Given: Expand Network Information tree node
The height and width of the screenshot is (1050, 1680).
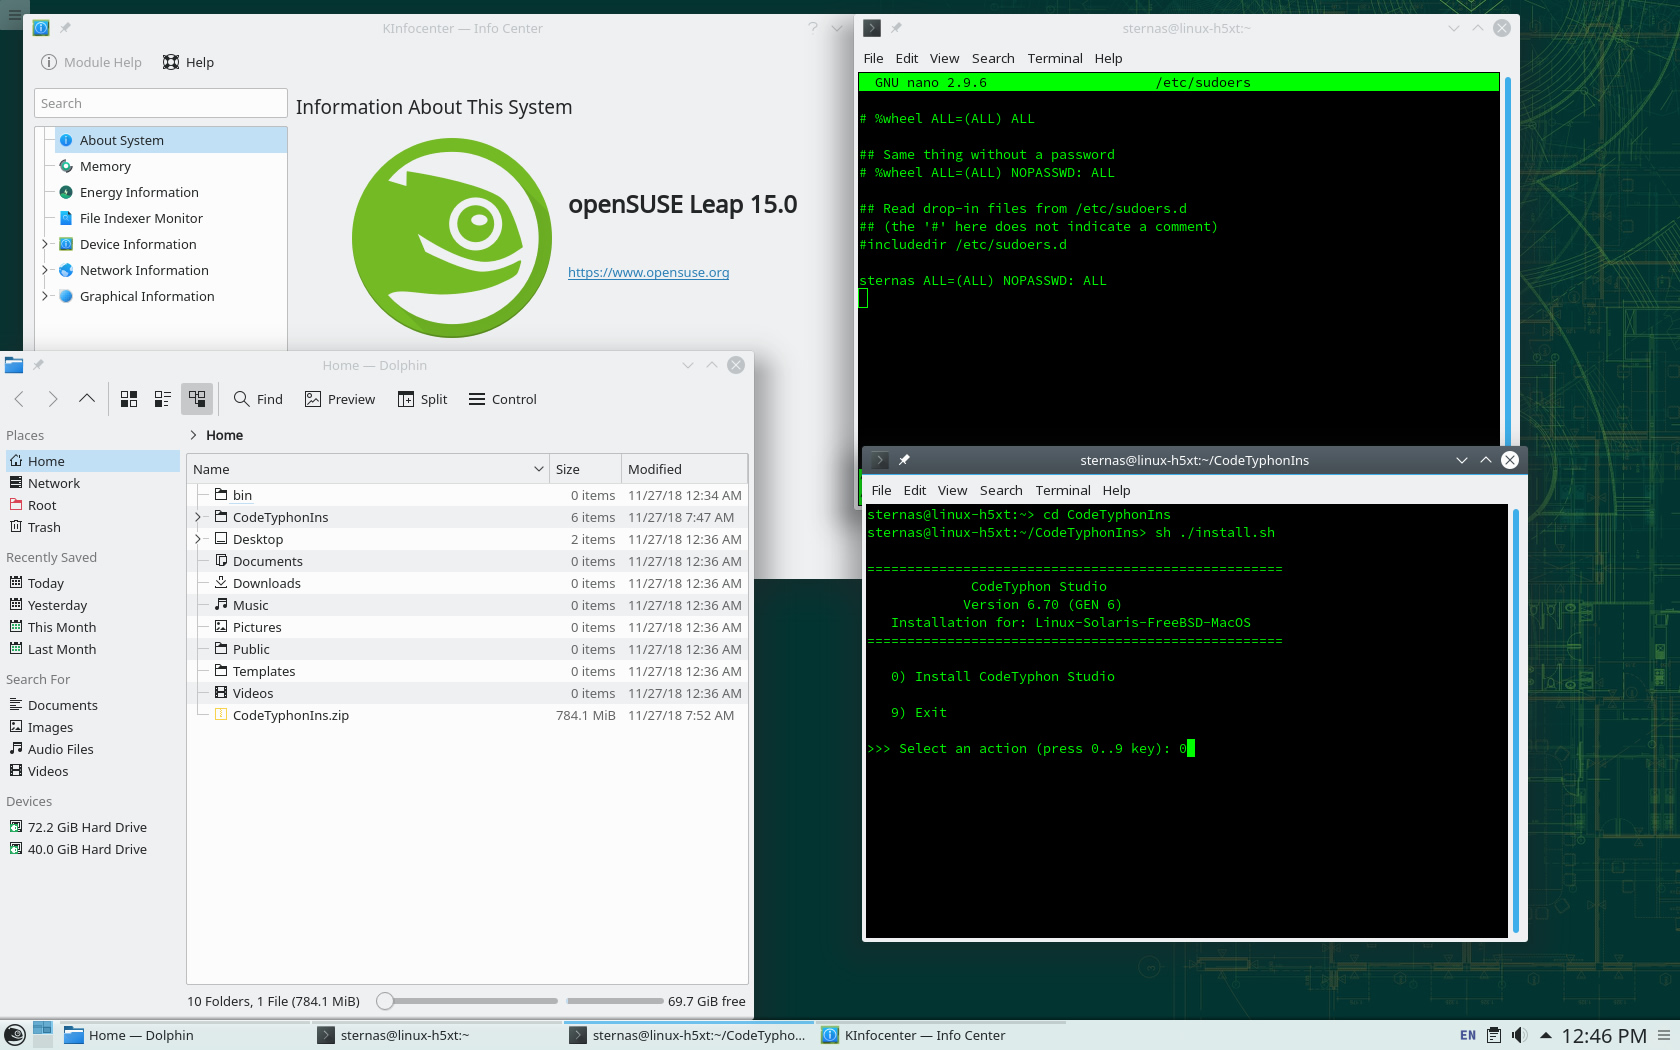Looking at the screenshot, I should (x=45, y=270).
